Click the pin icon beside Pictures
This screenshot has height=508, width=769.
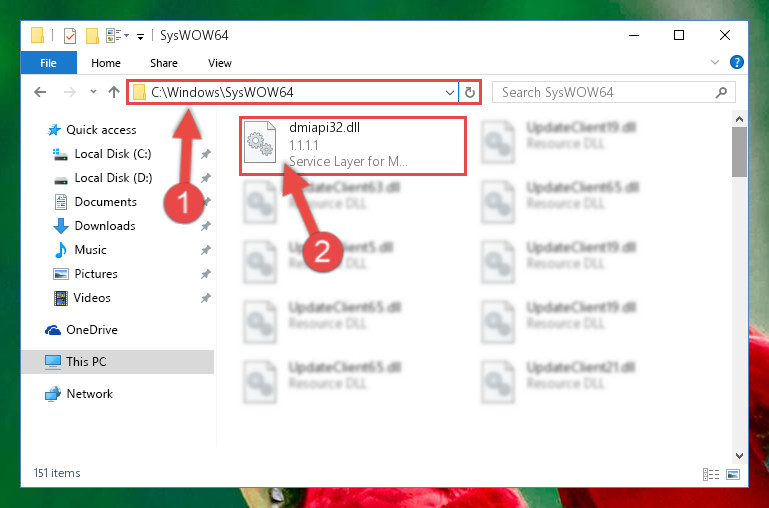(205, 274)
